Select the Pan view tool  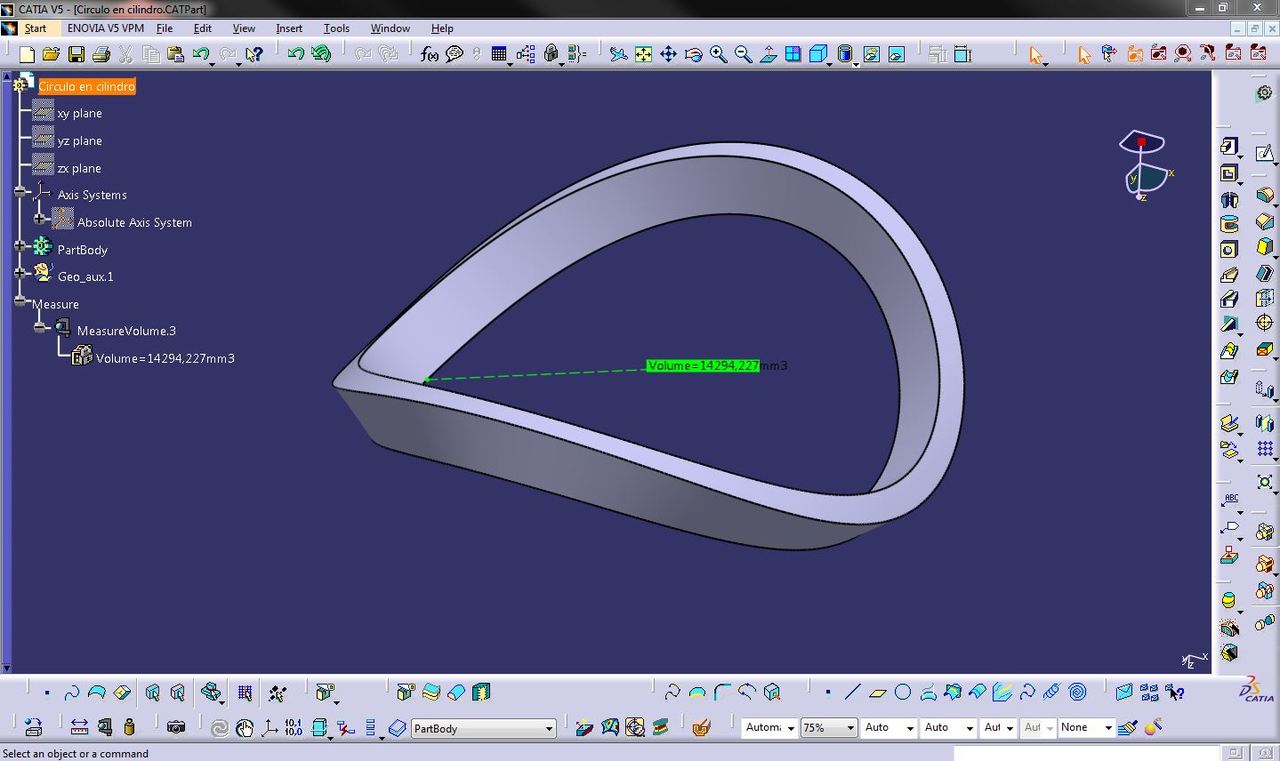pyautogui.click(x=668, y=54)
